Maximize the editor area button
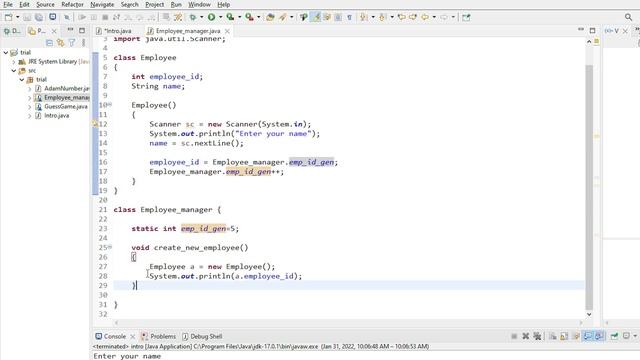Screen dimensions: 640x360 592,31
